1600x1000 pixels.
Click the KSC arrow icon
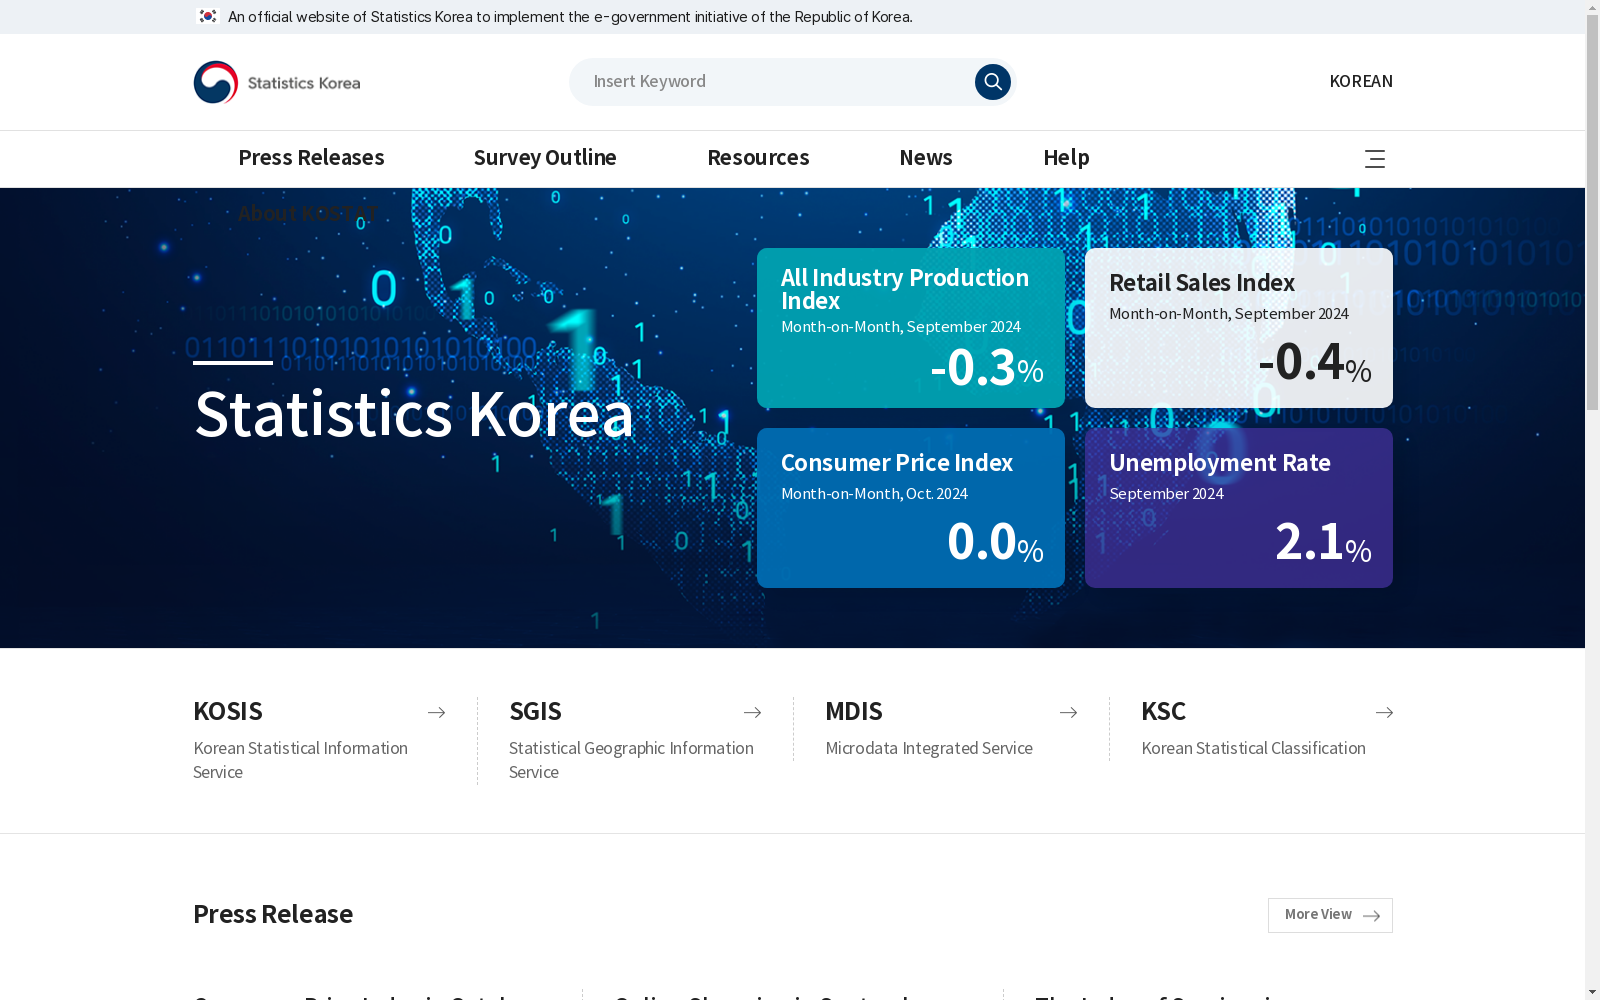click(x=1384, y=712)
